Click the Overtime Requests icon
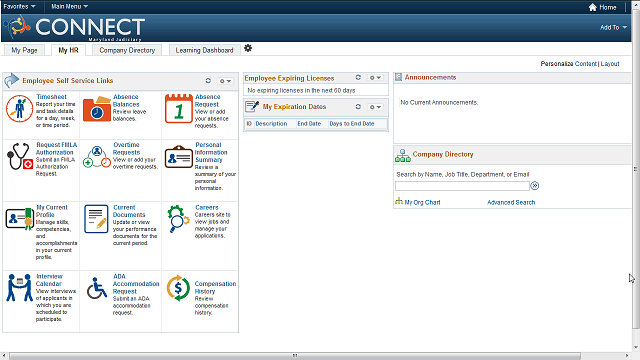This screenshot has width=640, height=360. (x=97, y=157)
